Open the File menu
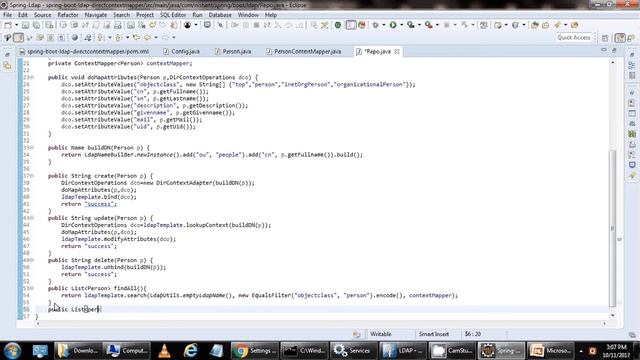Viewport: 640px width, 360px height. [x=7, y=15]
